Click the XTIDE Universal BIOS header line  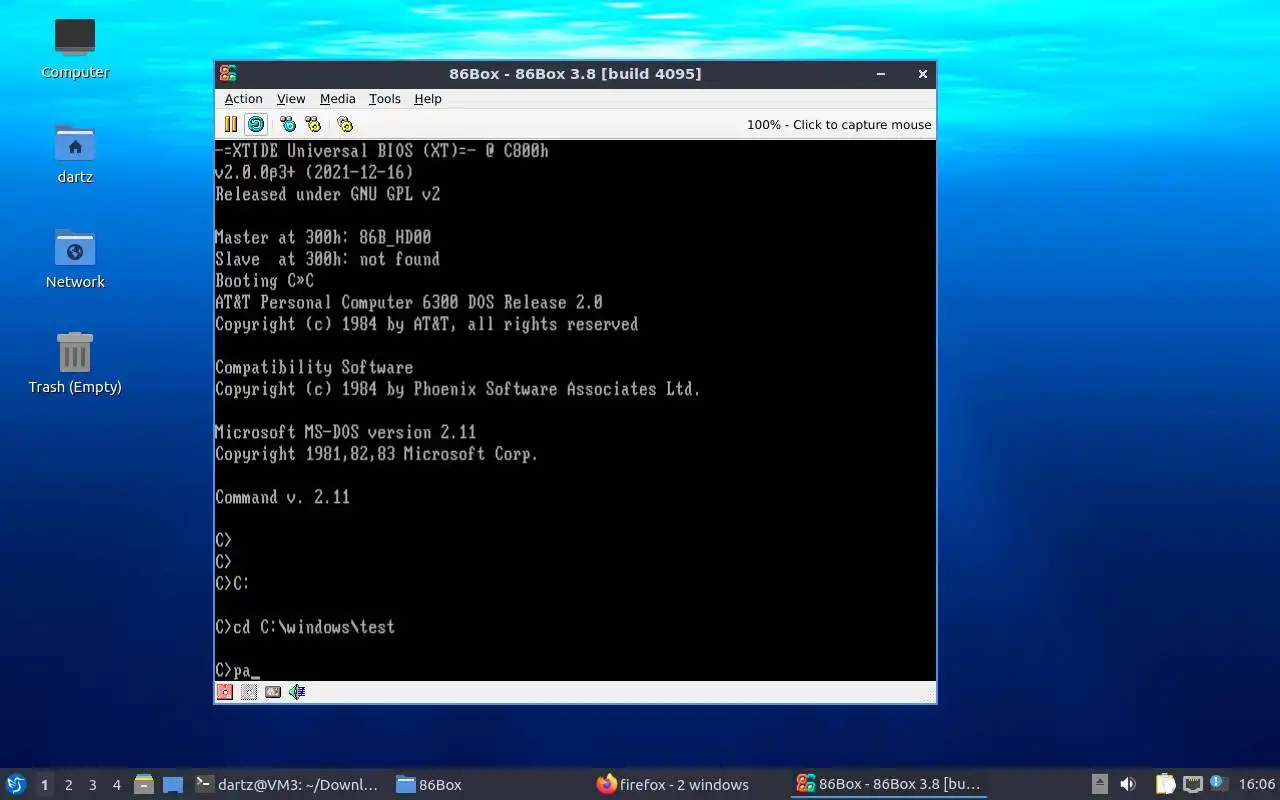coord(382,151)
